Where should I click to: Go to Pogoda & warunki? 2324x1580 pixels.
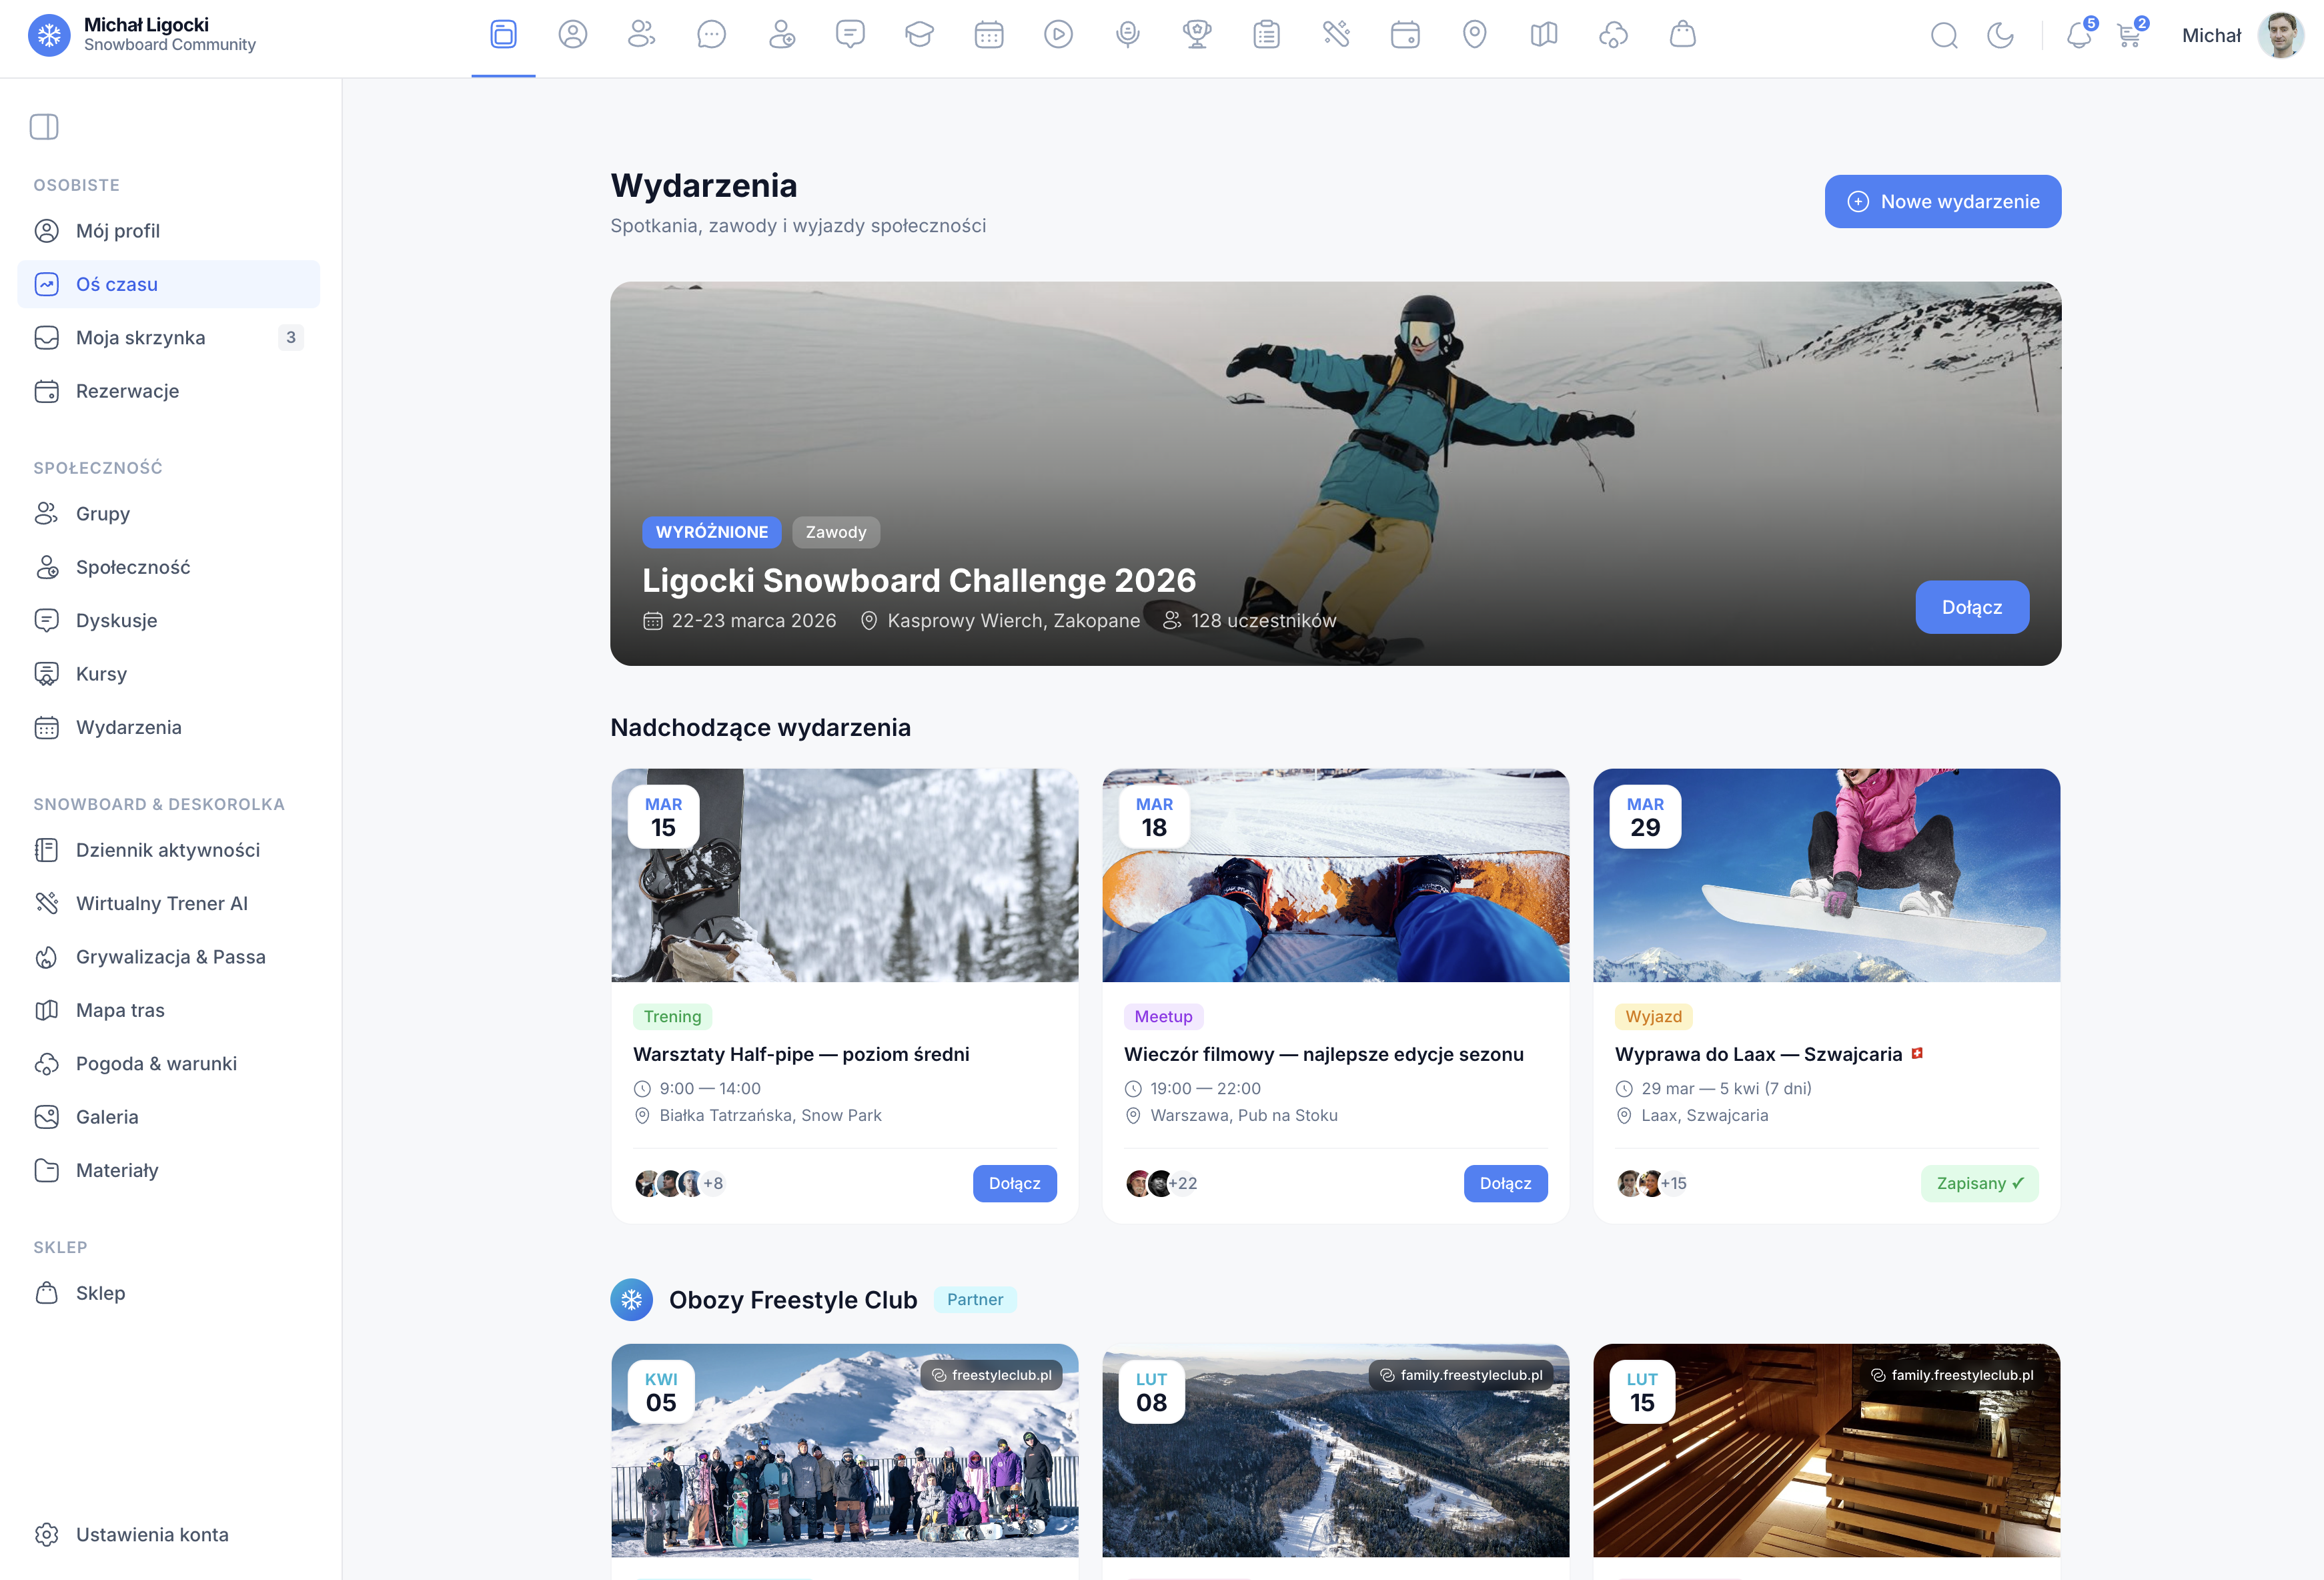click(156, 1063)
